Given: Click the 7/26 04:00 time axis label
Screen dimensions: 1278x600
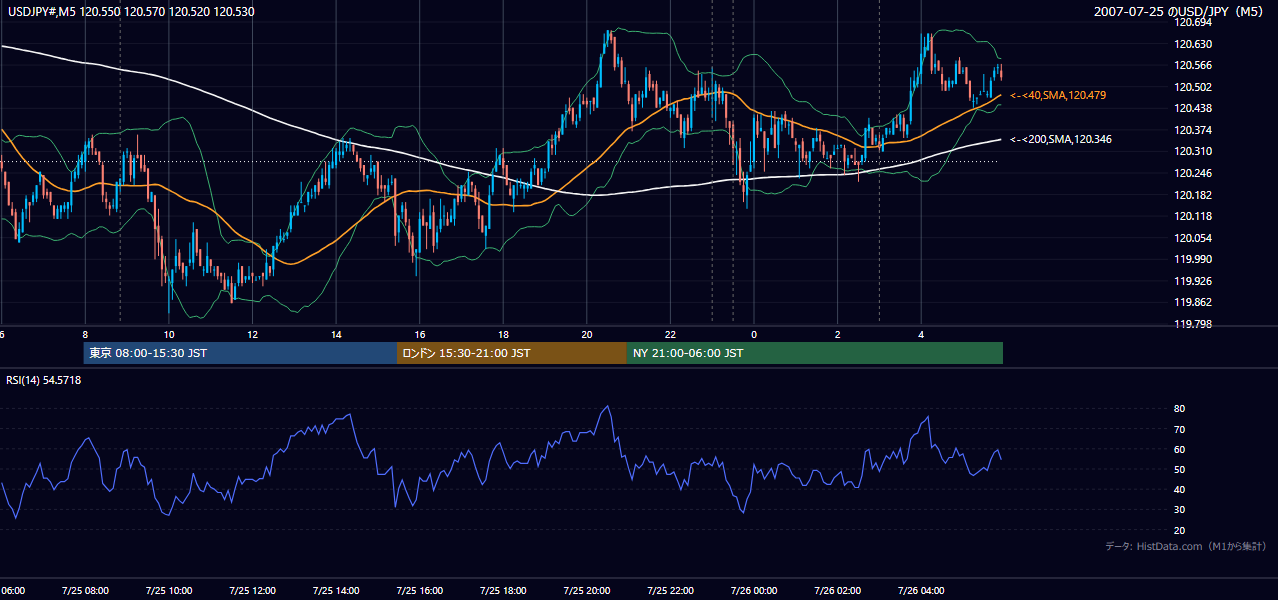Looking at the screenshot, I should click(921, 590).
